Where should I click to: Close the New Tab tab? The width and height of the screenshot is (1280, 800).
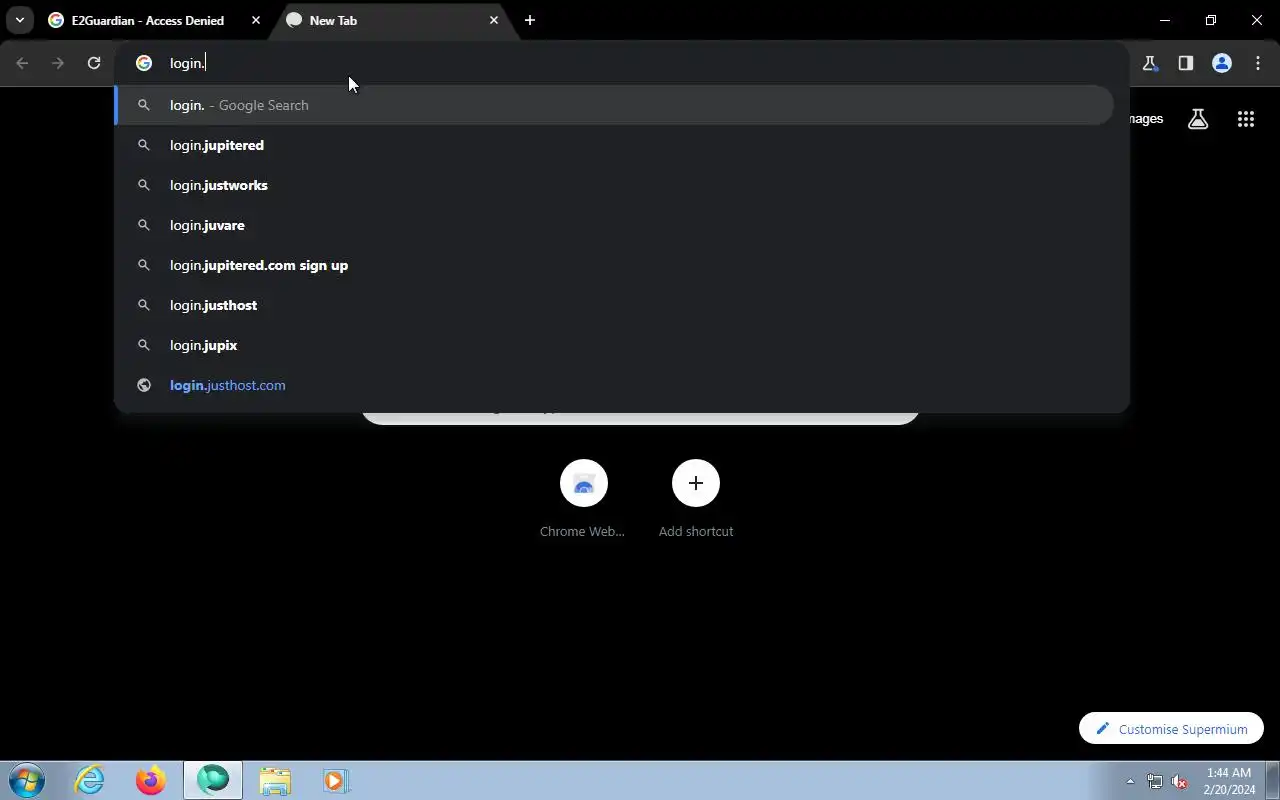494,20
